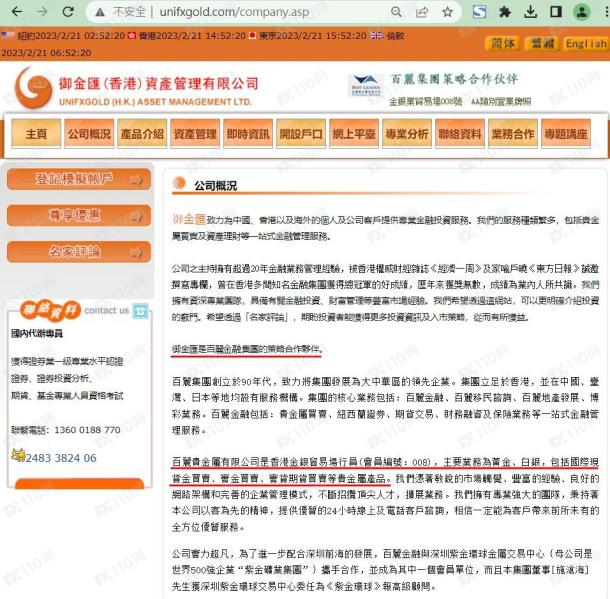Open the zoom magnifier icon in address bar

coord(396,12)
